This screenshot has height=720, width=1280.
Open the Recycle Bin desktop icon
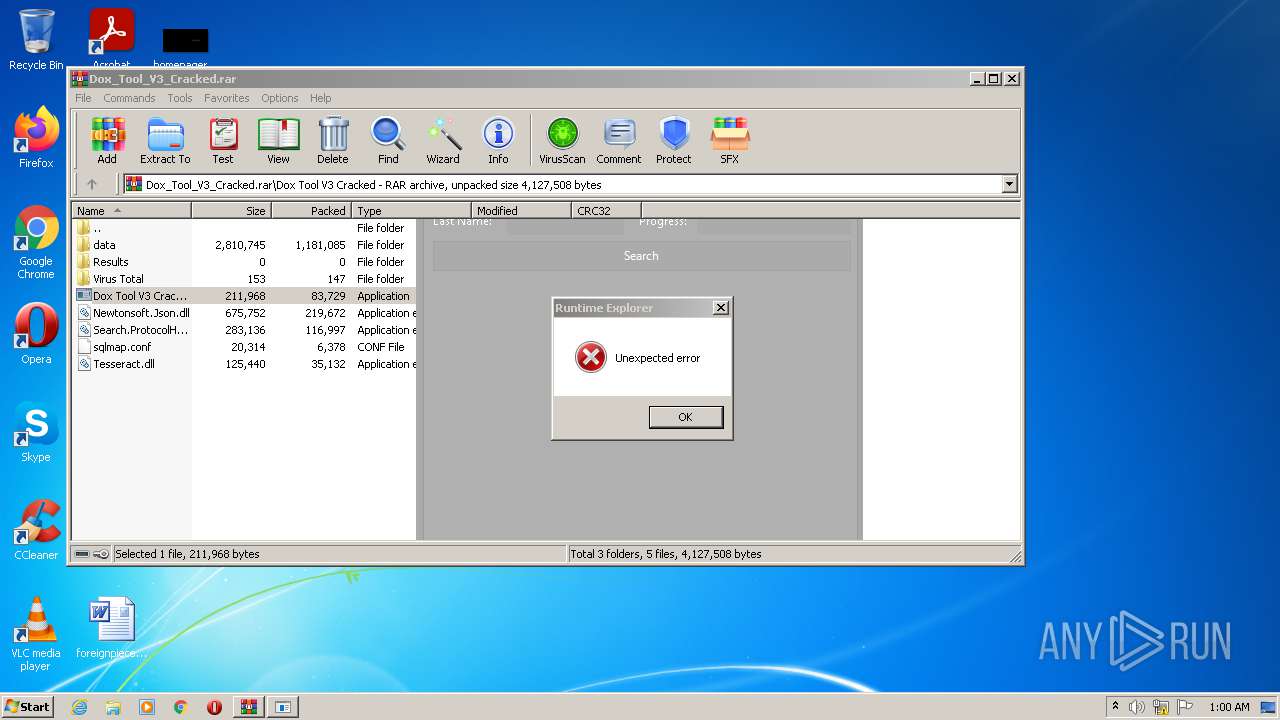tap(36, 40)
